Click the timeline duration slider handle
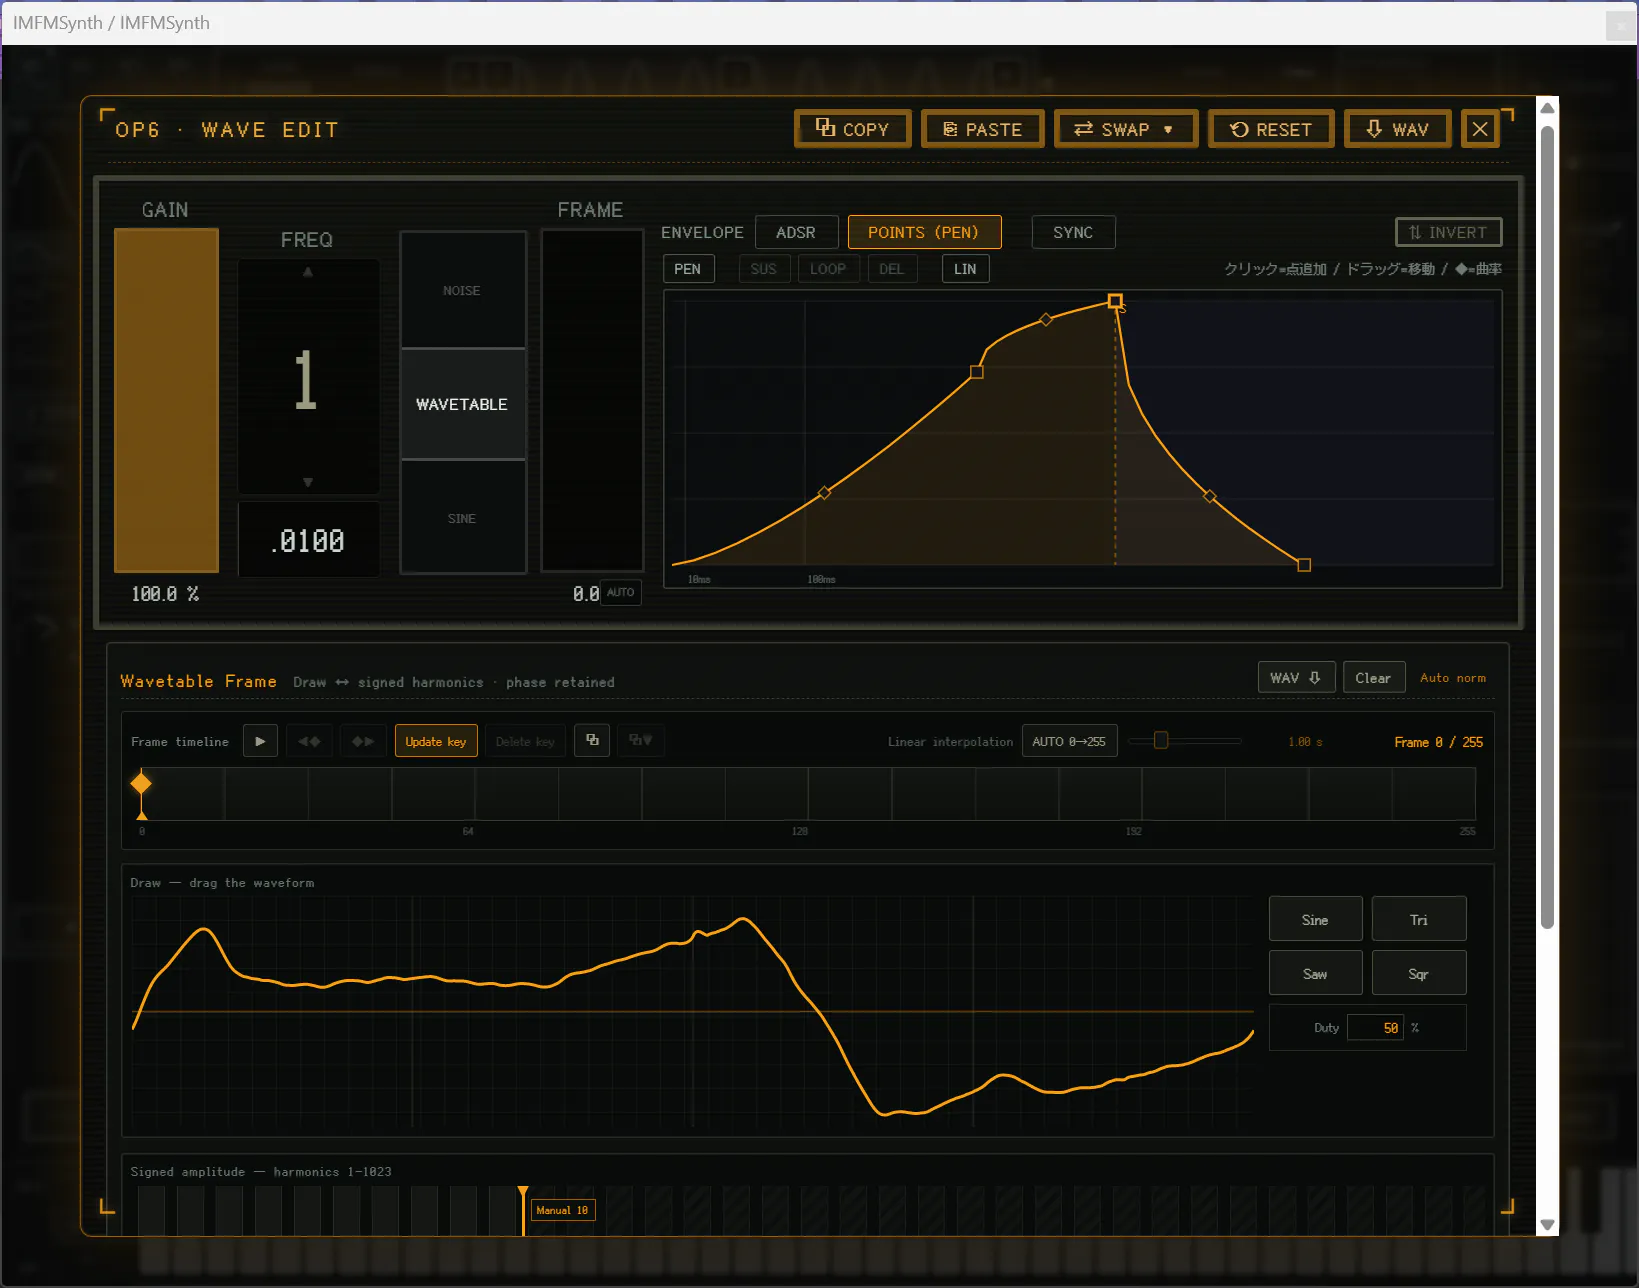The width and height of the screenshot is (1639, 1288). click(x=1160, y=740)
